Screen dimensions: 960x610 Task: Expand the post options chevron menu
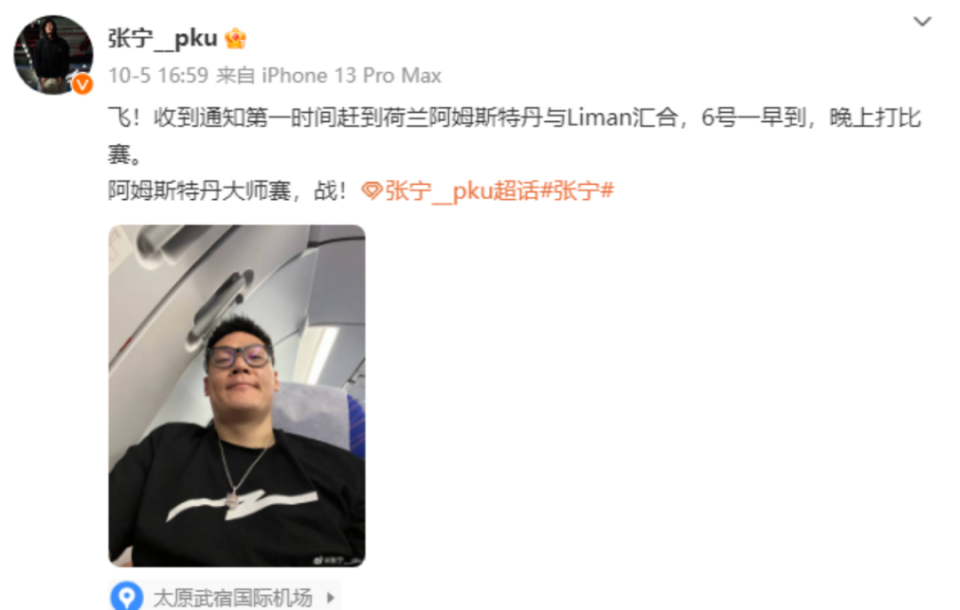coord(922,21)
